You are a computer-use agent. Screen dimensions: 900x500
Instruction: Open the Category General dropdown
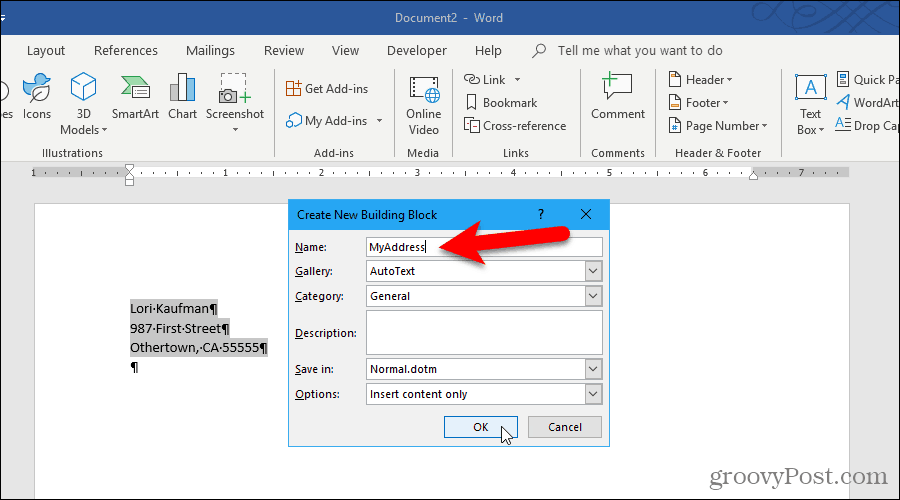point(593,296)
